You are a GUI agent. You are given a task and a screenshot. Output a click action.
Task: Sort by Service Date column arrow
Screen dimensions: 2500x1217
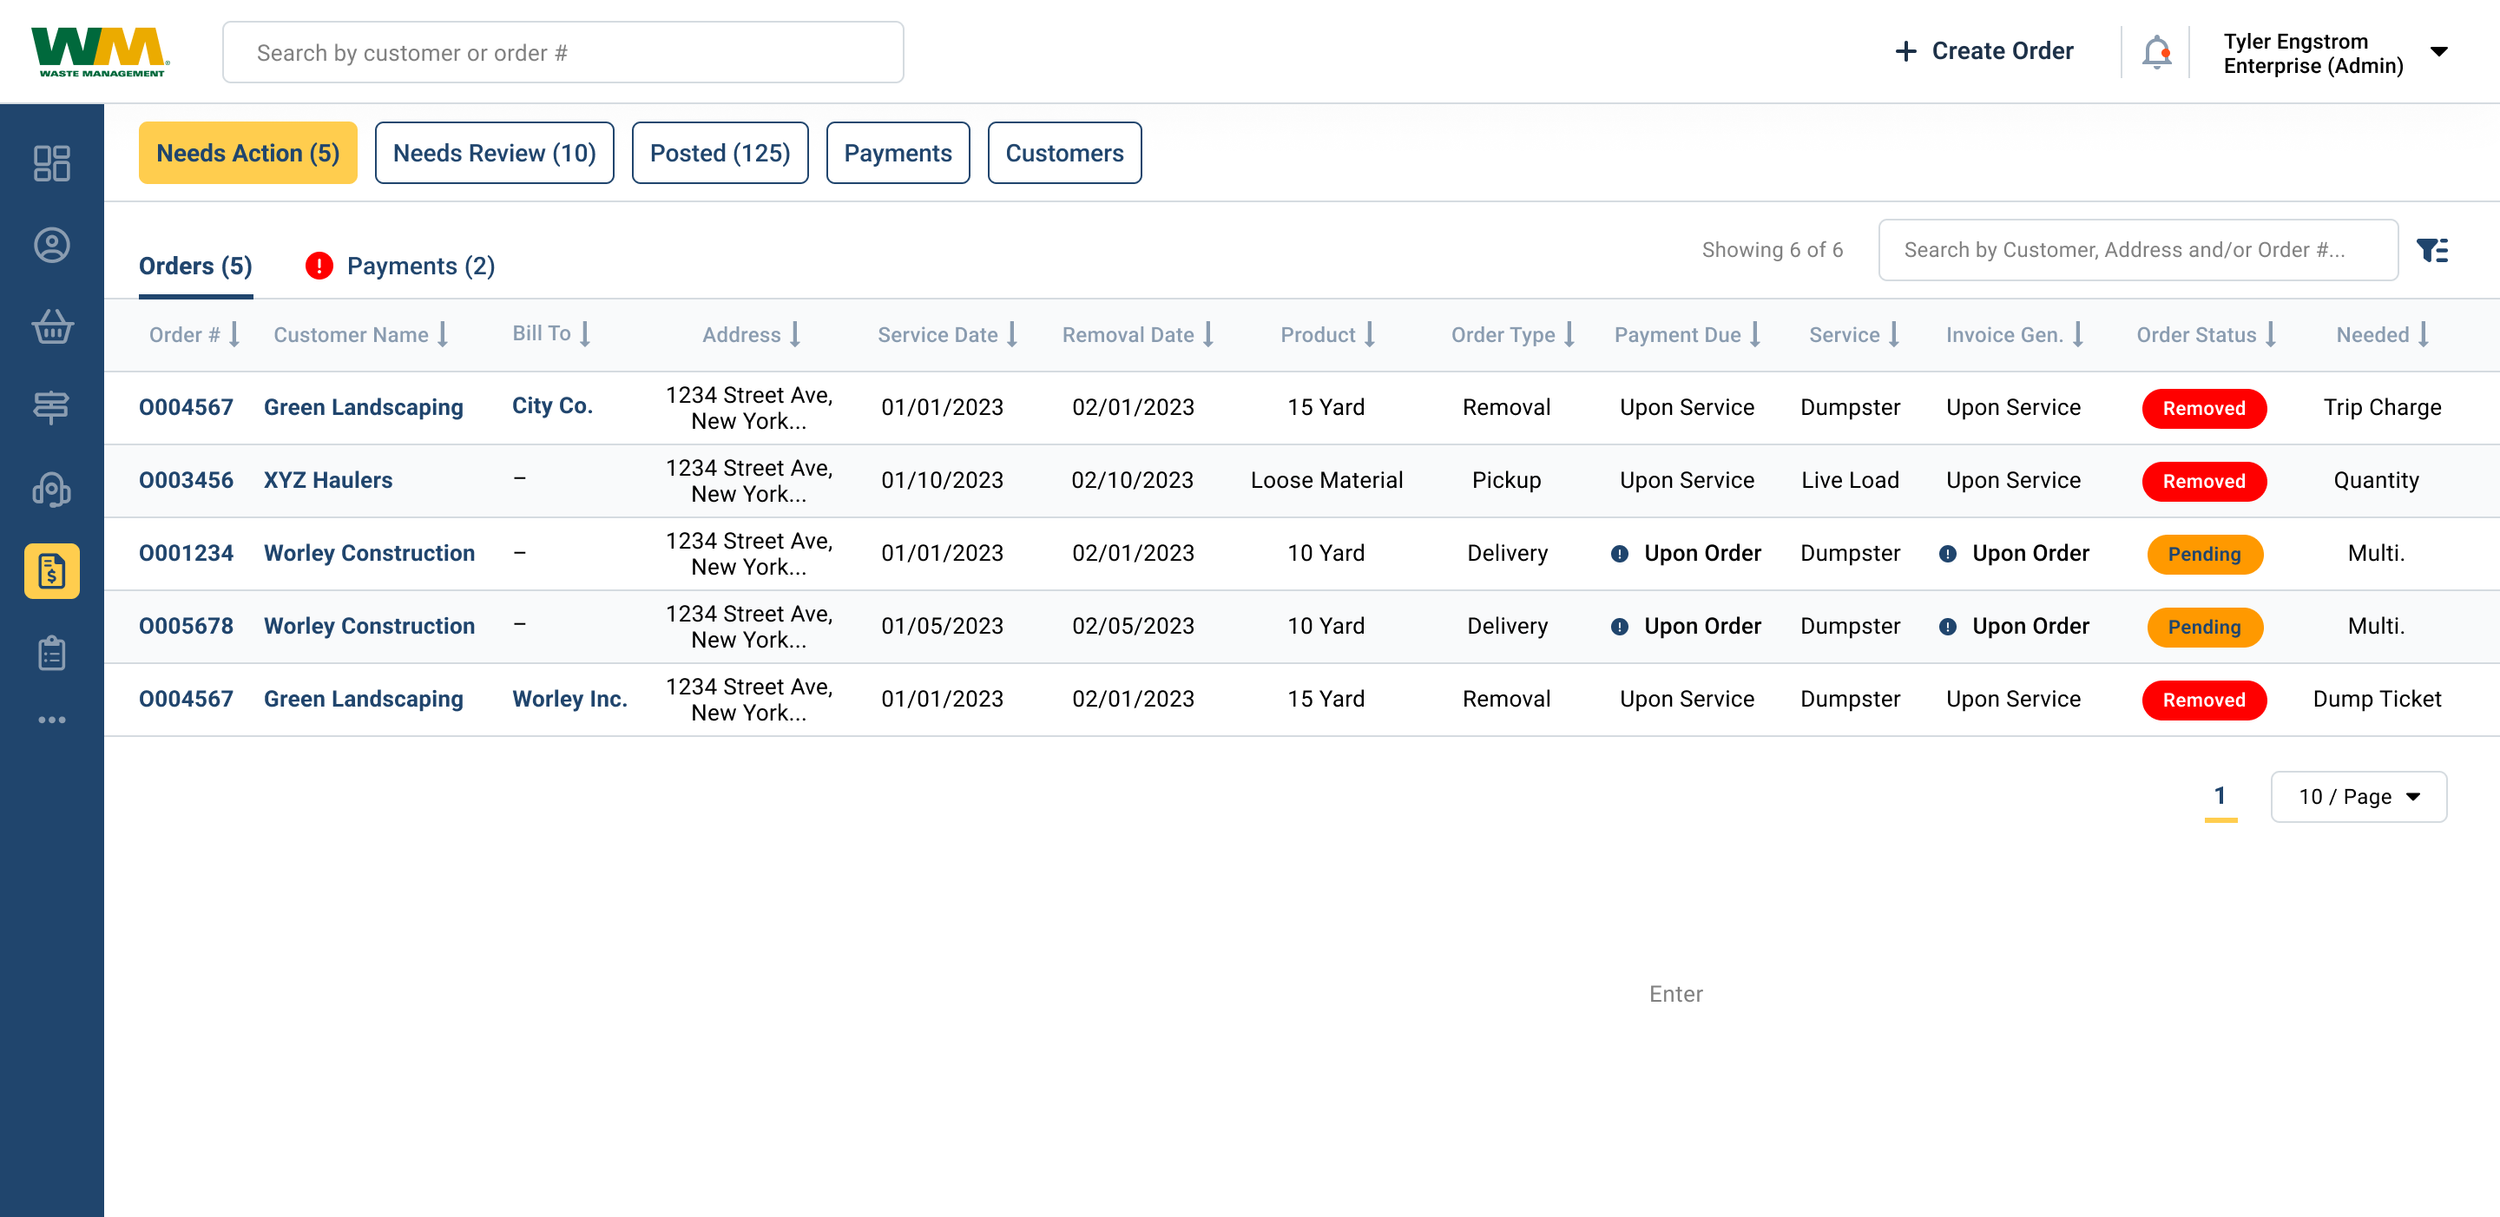1013,334
